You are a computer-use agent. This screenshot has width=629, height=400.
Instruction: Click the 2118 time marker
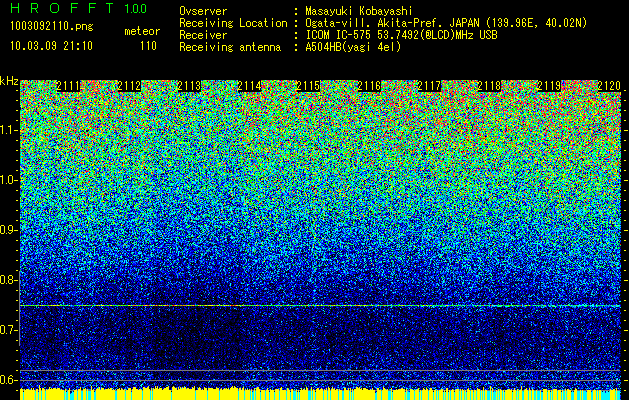coord(489,86)
